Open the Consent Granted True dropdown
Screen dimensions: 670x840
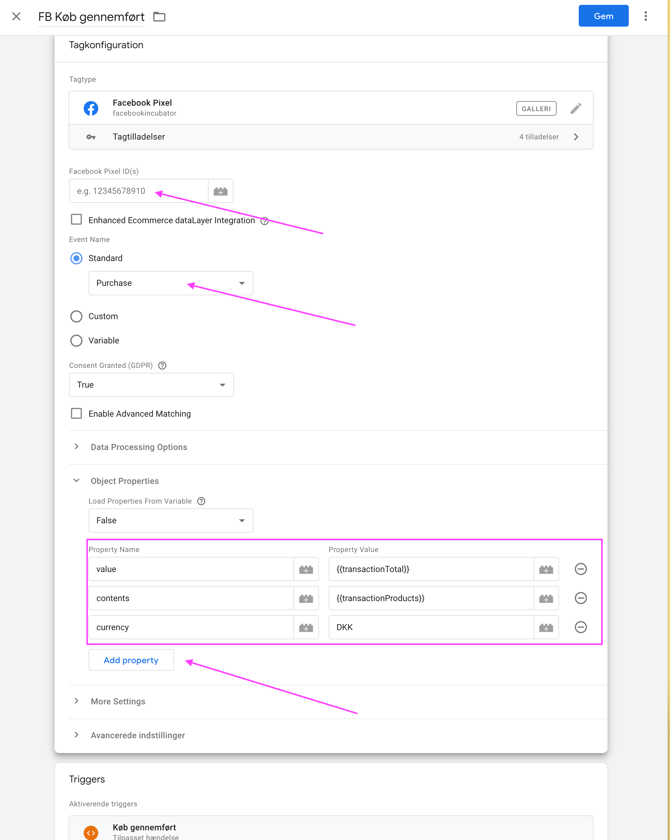pos(151,385)
